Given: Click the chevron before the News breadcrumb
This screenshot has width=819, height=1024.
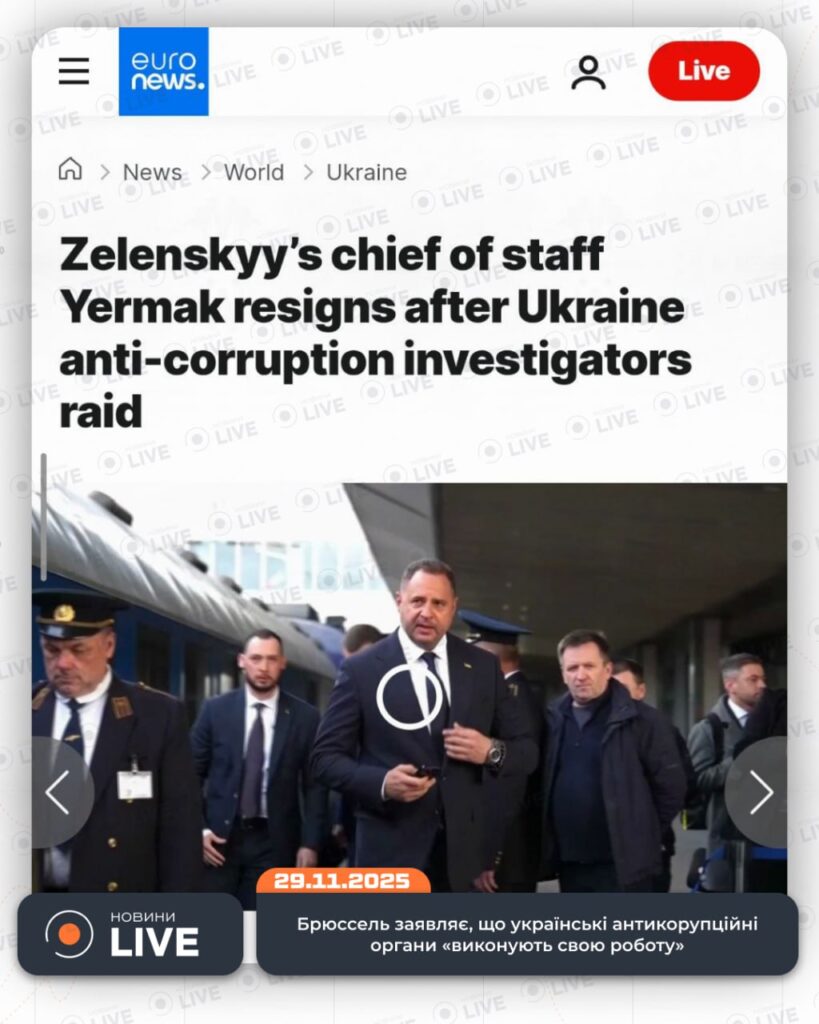Looking at the screenshot, I should pos(104,172).
